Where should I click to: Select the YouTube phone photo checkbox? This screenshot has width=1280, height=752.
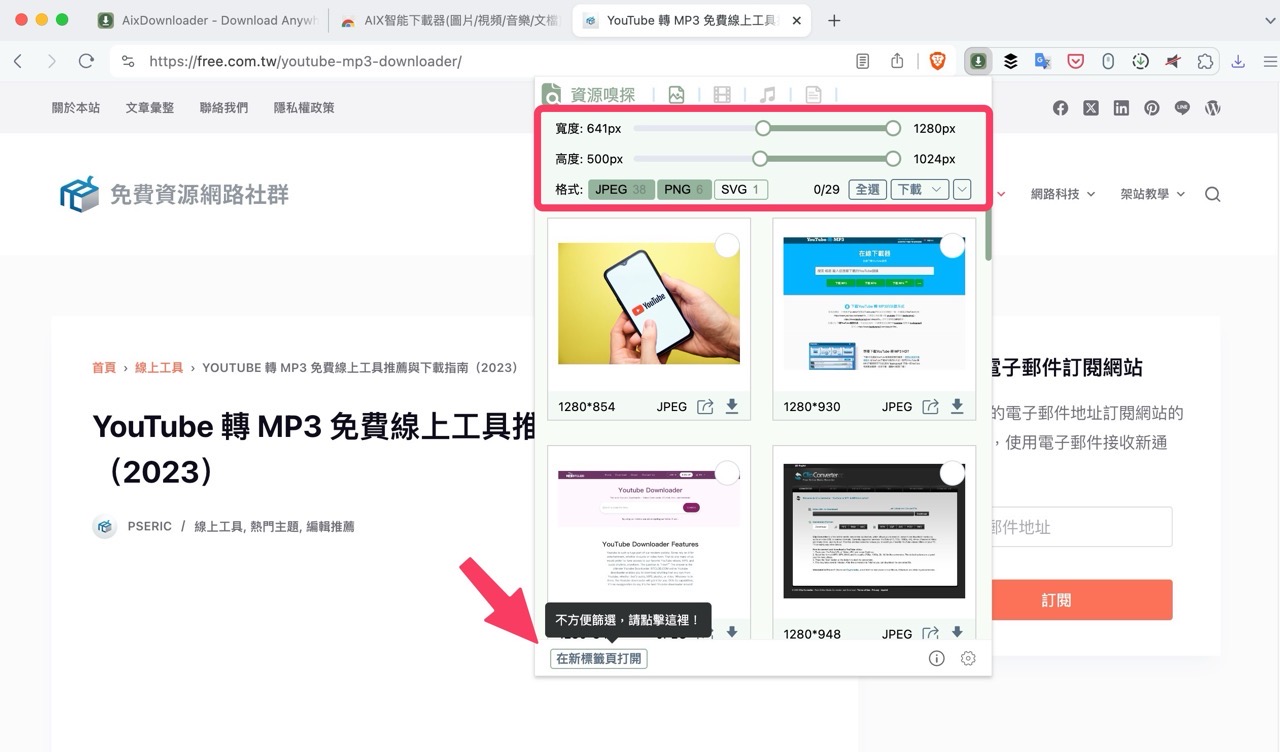pos(727,246)
